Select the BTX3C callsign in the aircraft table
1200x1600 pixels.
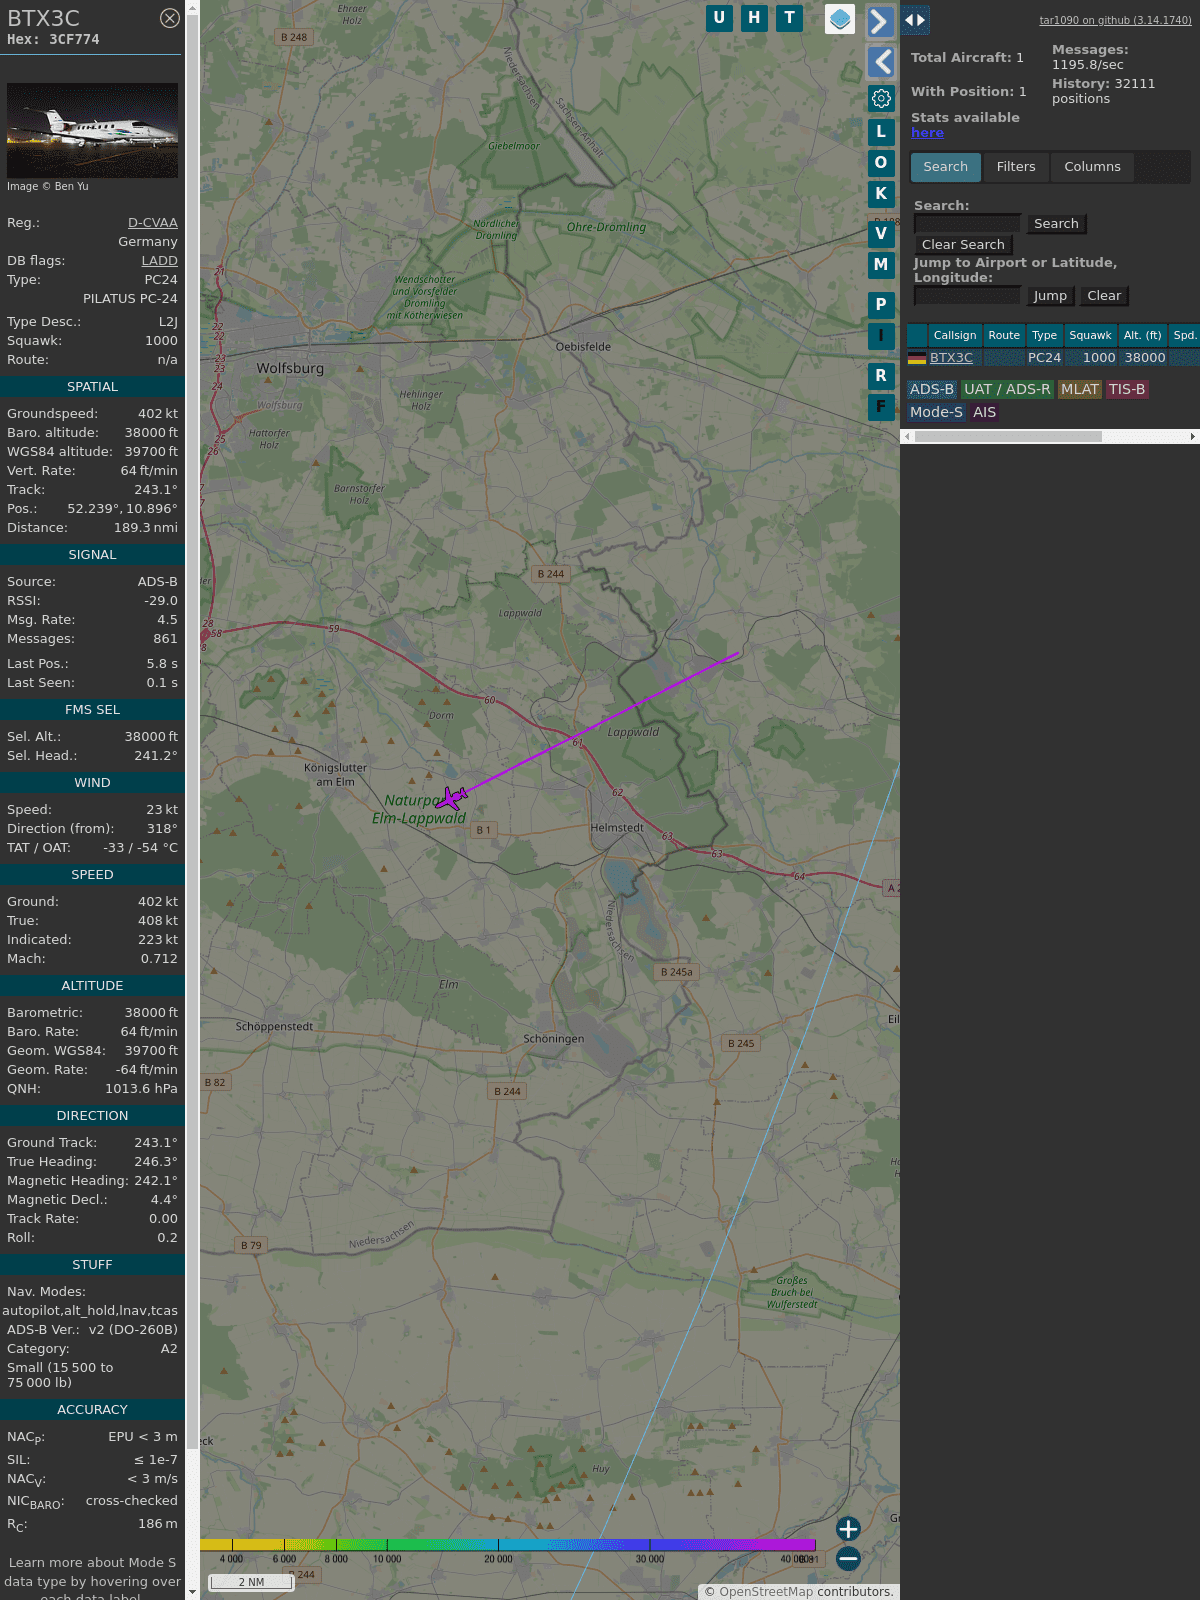point(951,358)
